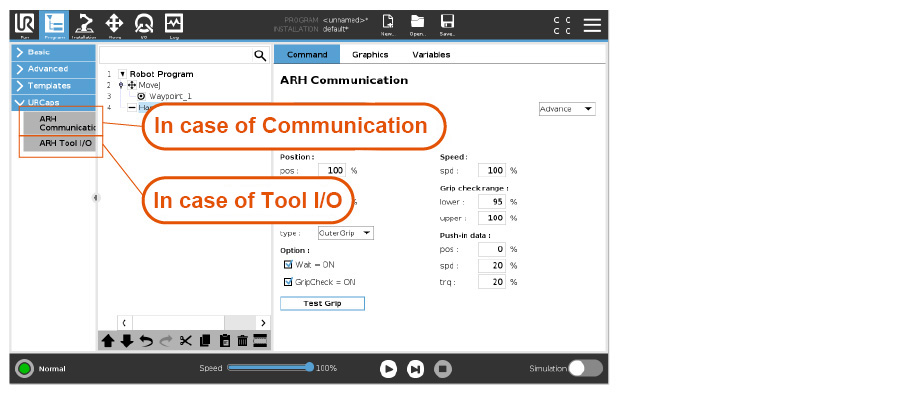
Task: Suppress the selected program line
Action: [260, 341]
